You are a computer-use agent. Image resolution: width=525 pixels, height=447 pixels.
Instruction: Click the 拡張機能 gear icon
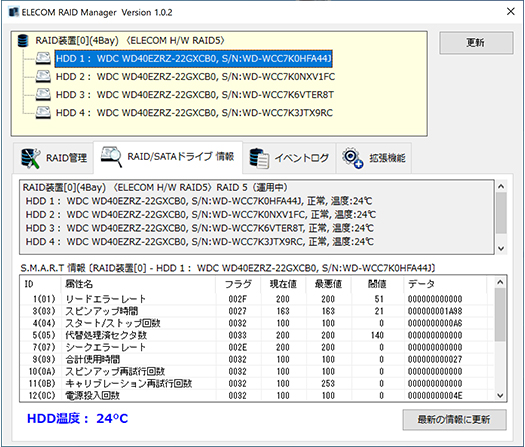[352, 158]
